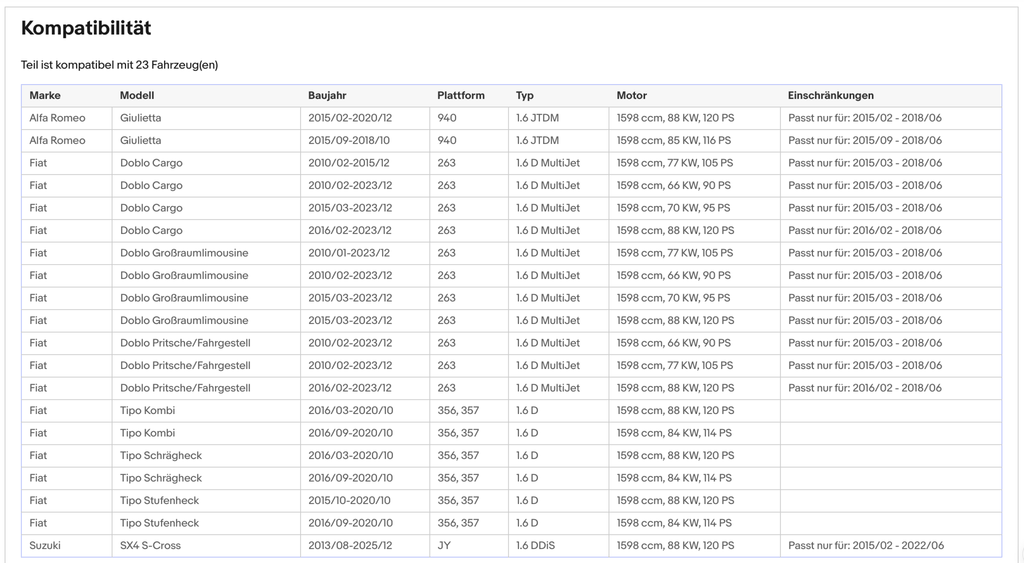Click the Doblo Cargo 2010/02-2015/12 row
The image size is (1024, 563).
point(511,163)
